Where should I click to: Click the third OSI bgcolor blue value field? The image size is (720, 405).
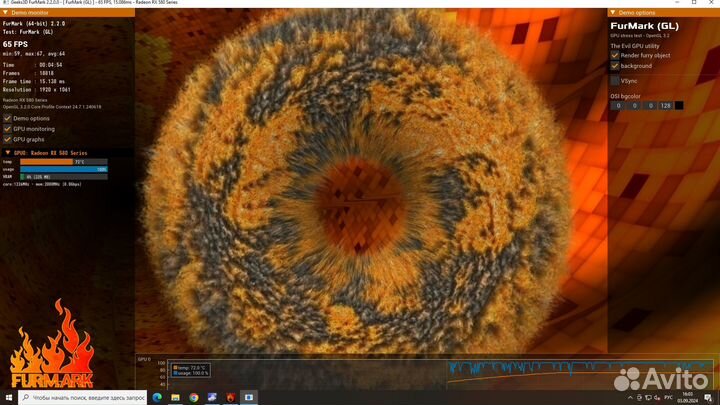(650, 106)
